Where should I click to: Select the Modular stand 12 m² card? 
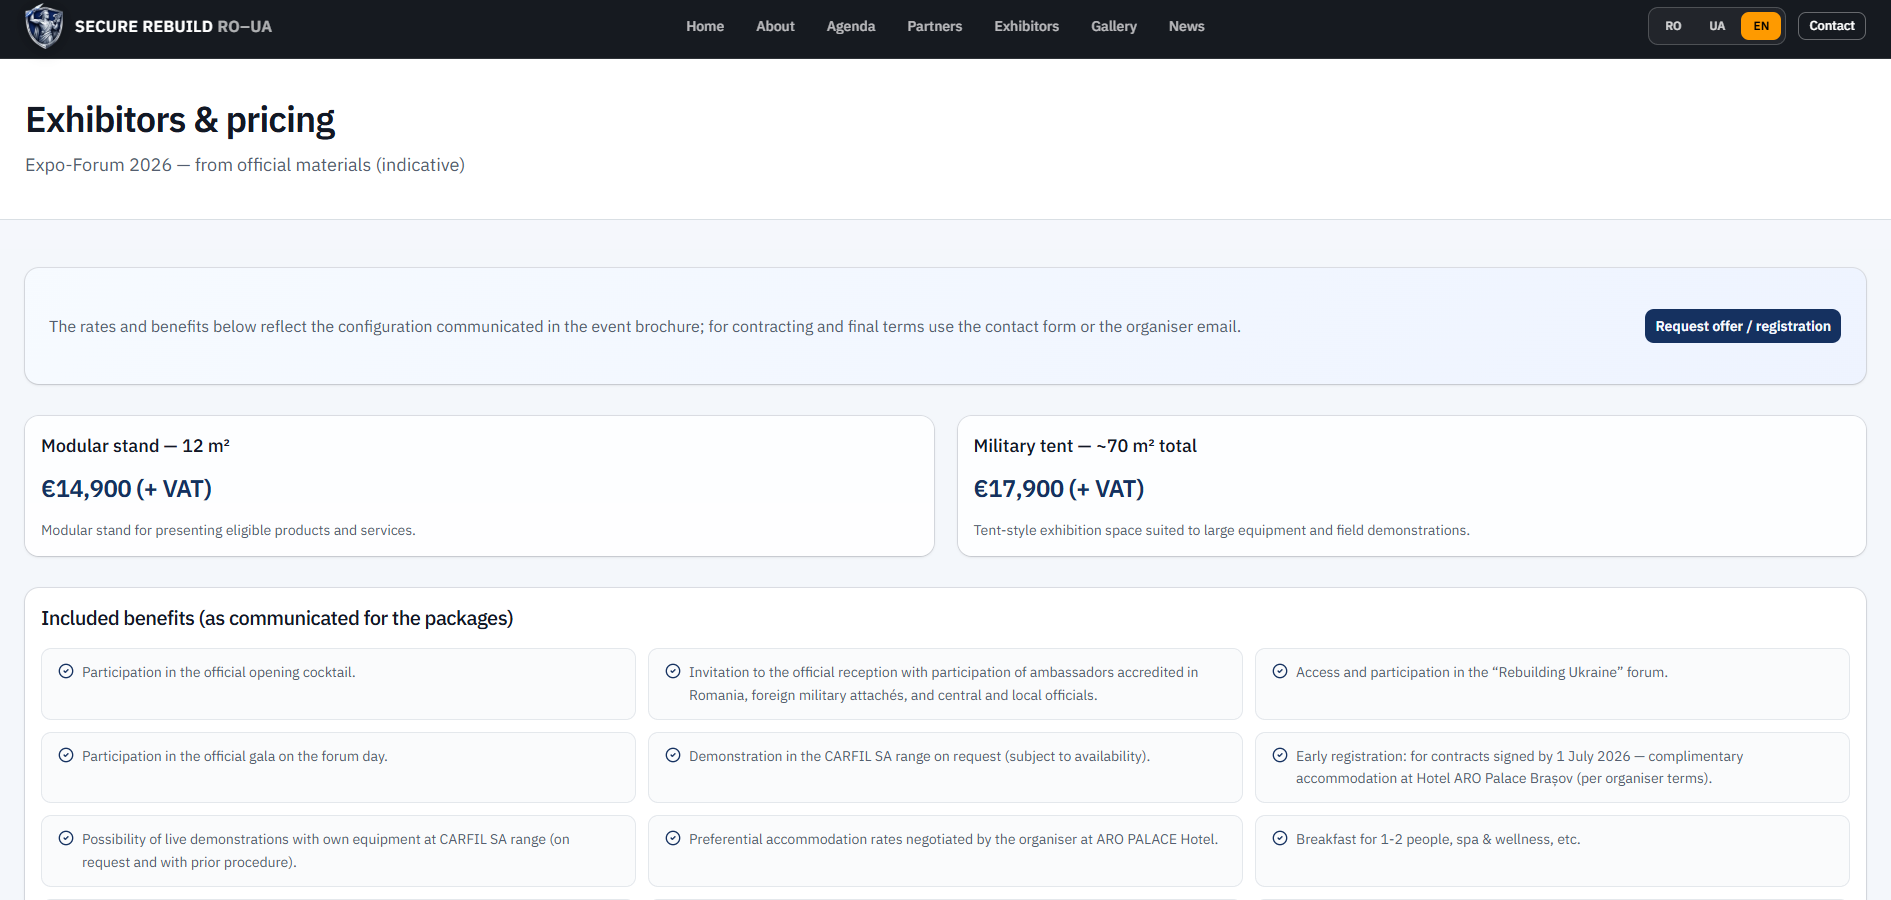click(479, 486)
